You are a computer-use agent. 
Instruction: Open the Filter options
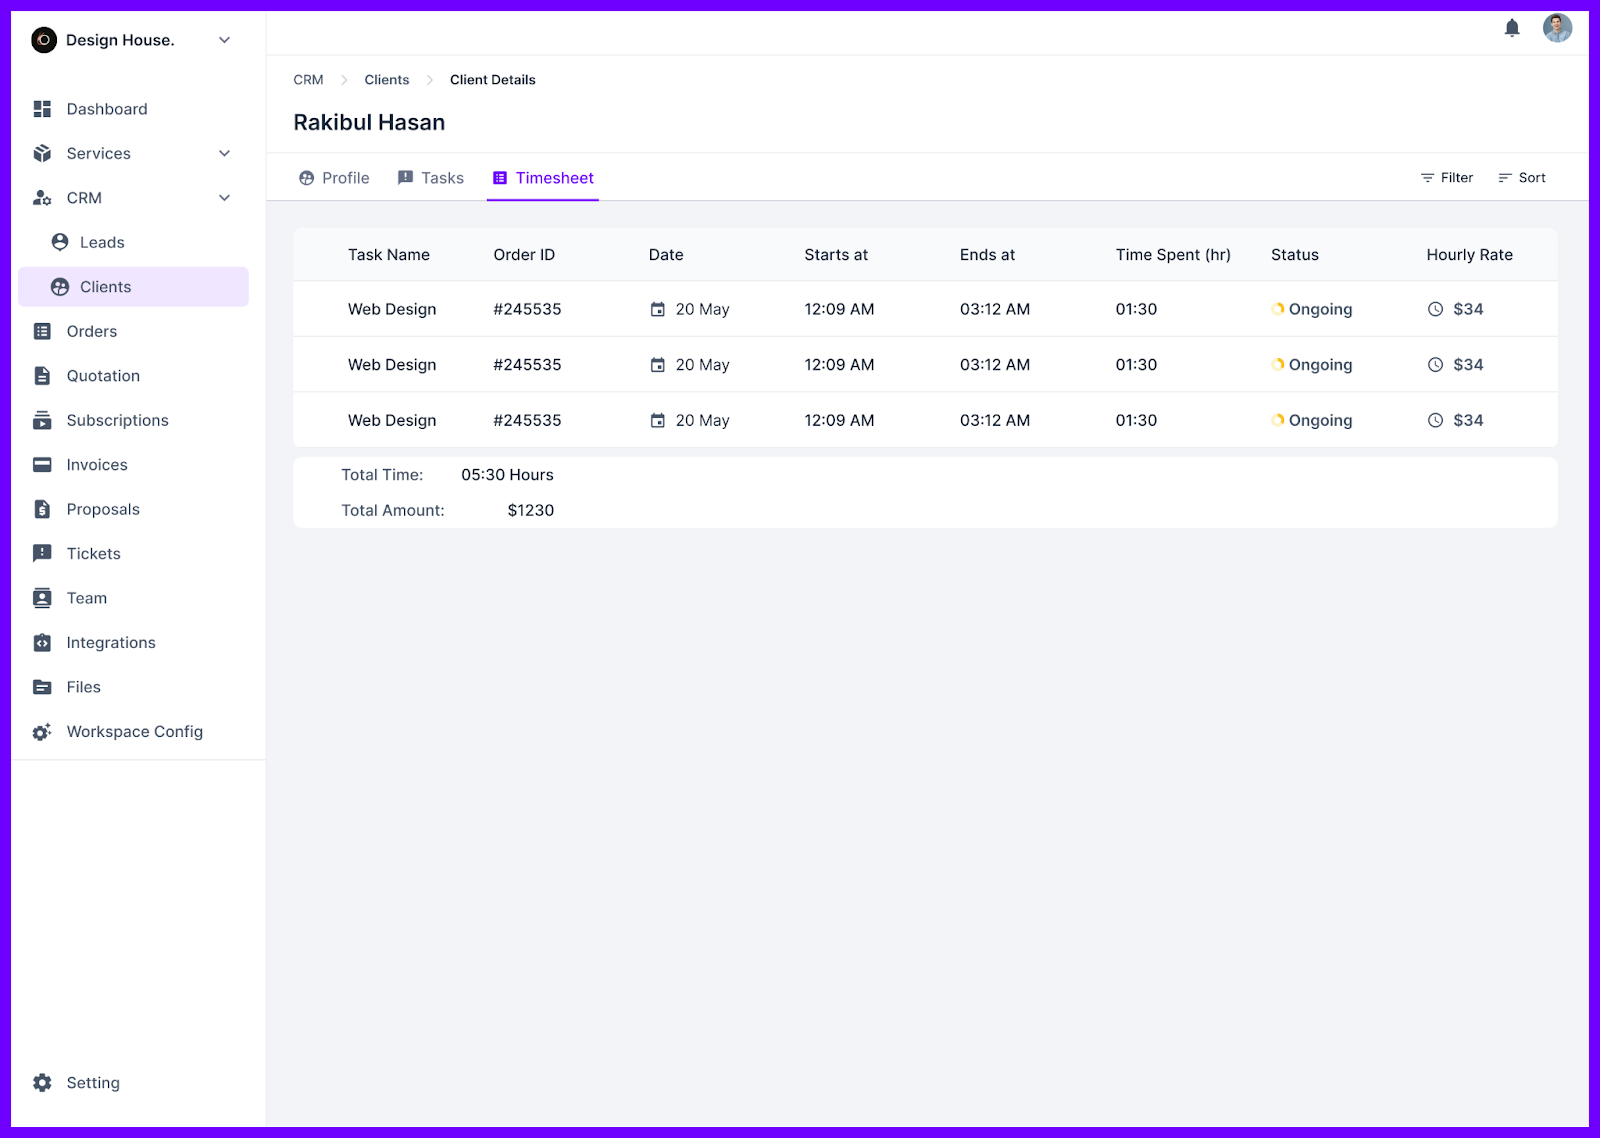coord(1446,177)
